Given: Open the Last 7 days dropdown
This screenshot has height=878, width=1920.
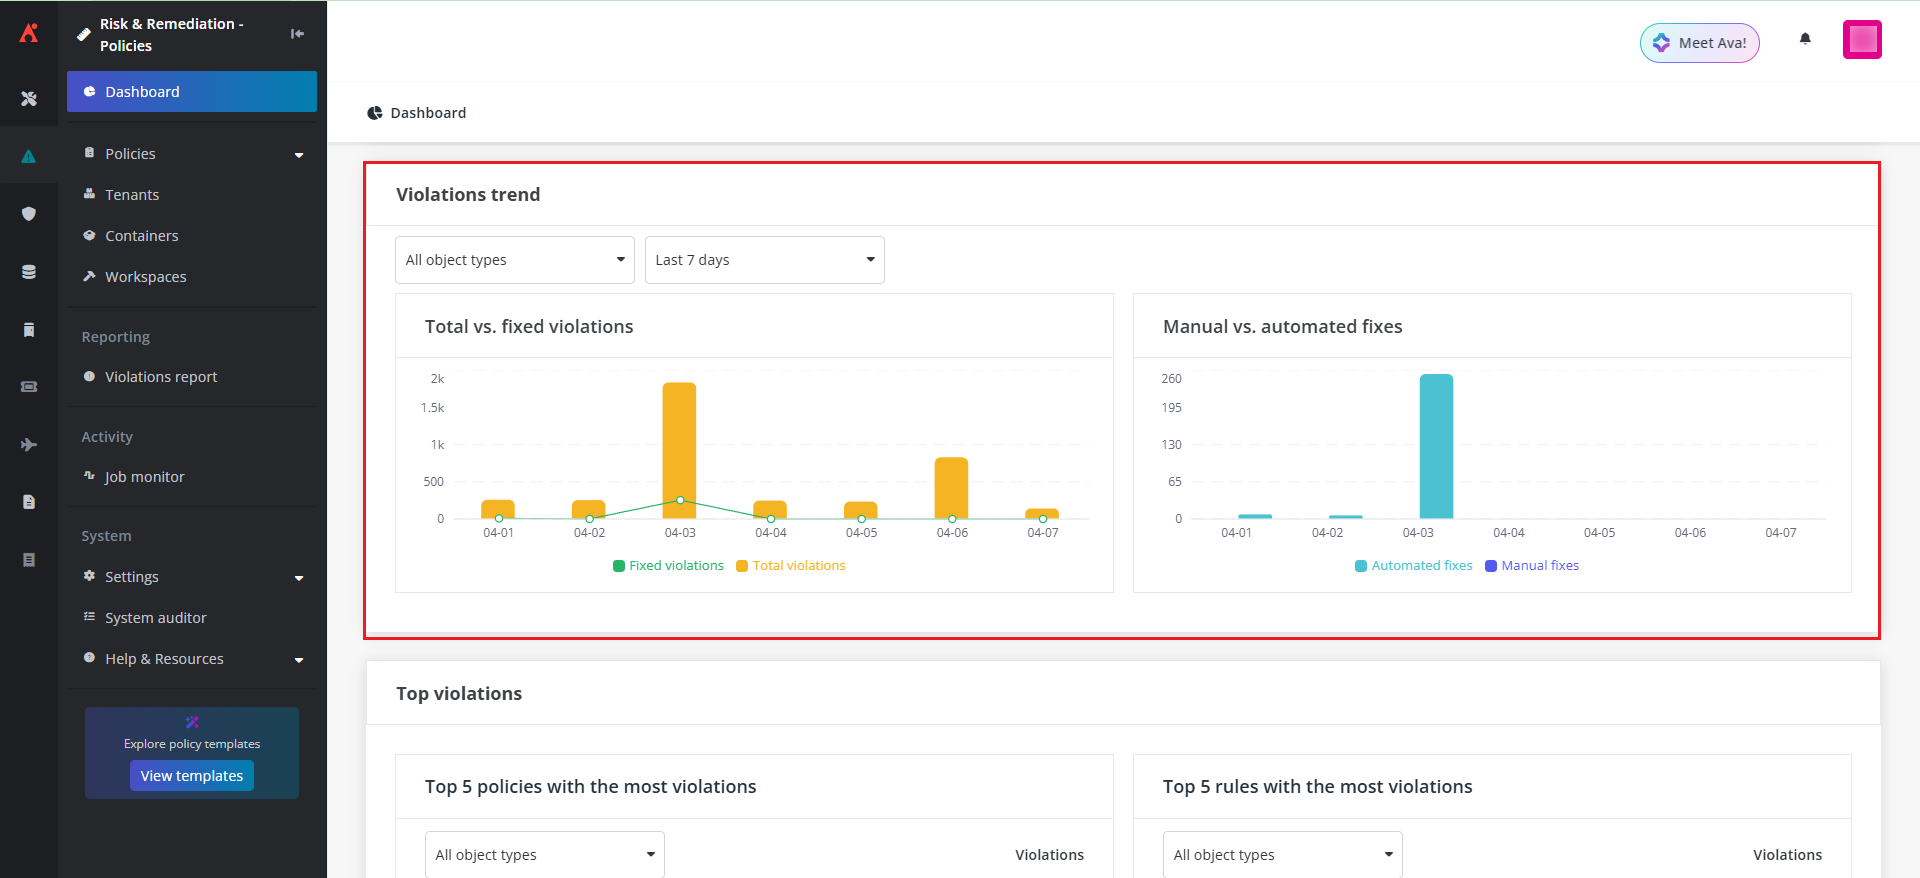Looking at the screenshot, I should [x=764, y=260].
